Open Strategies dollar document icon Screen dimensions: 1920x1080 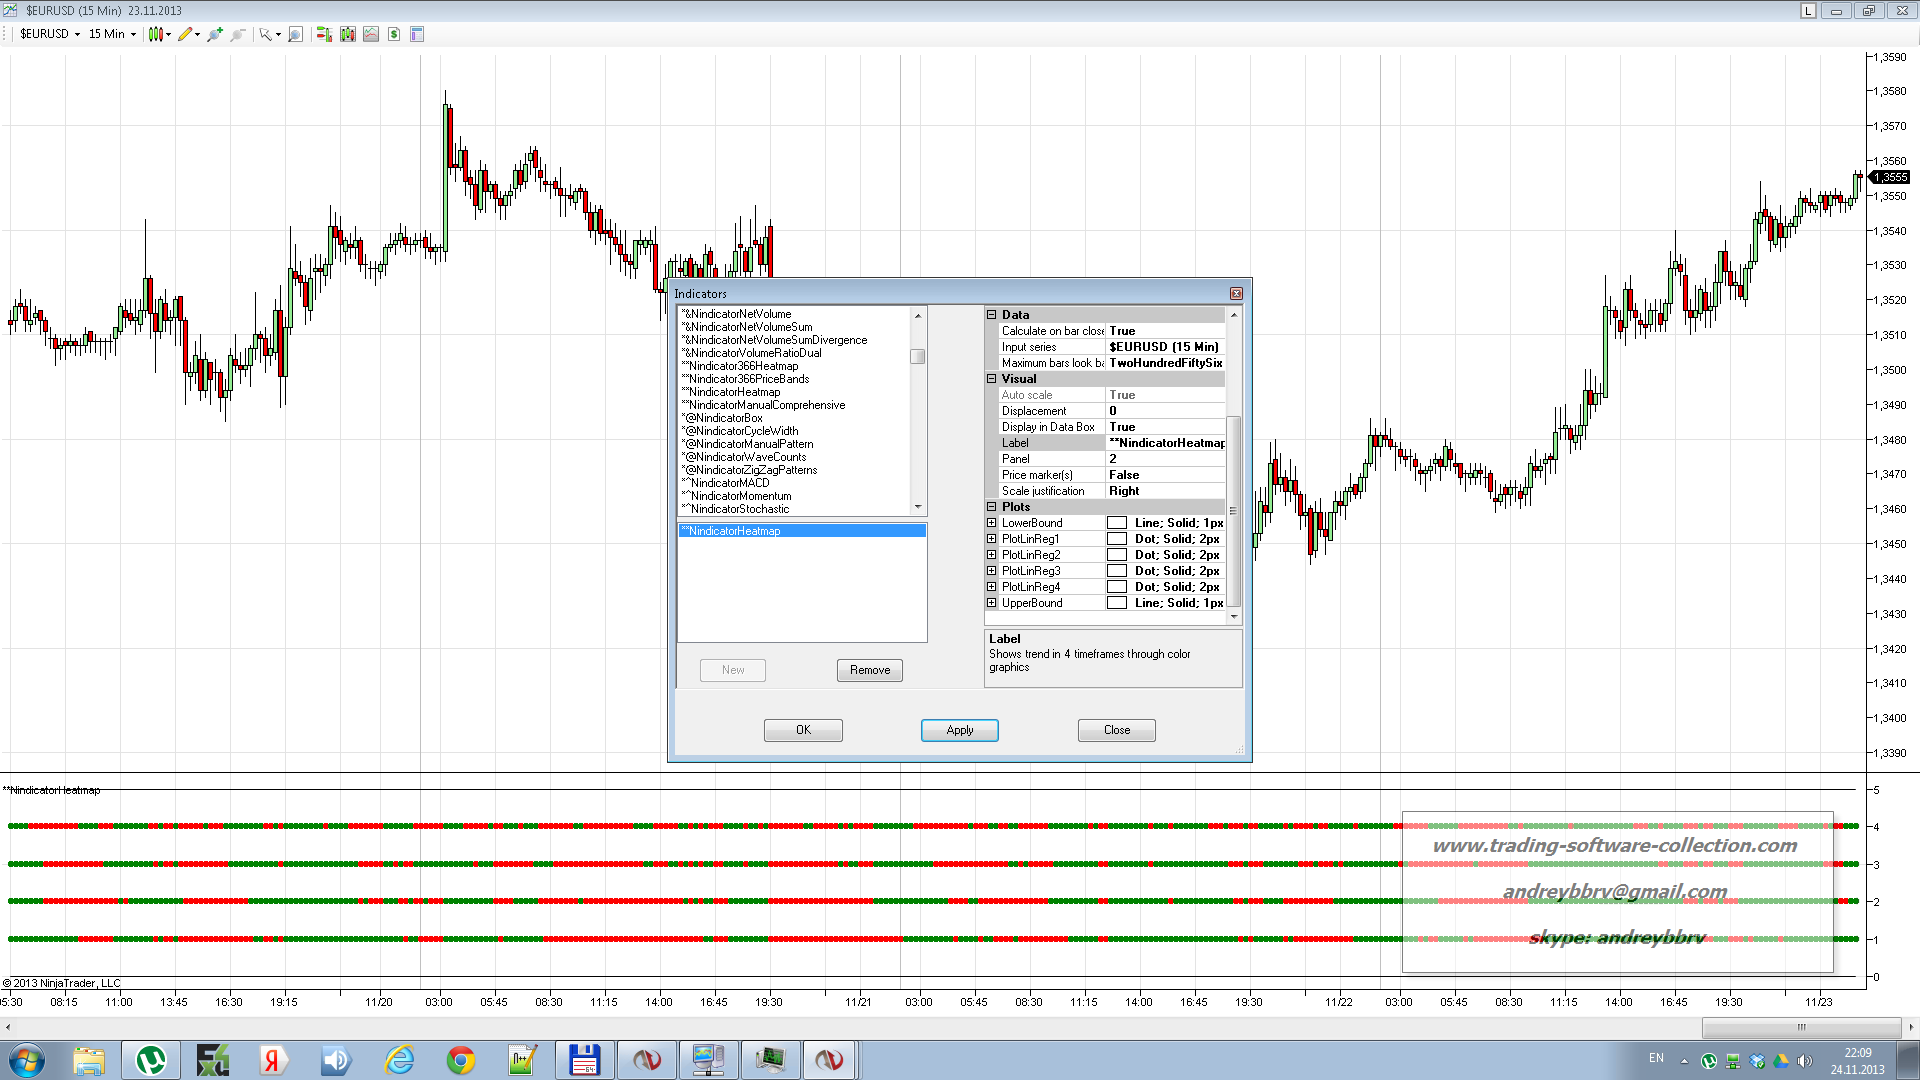point(394,34)
